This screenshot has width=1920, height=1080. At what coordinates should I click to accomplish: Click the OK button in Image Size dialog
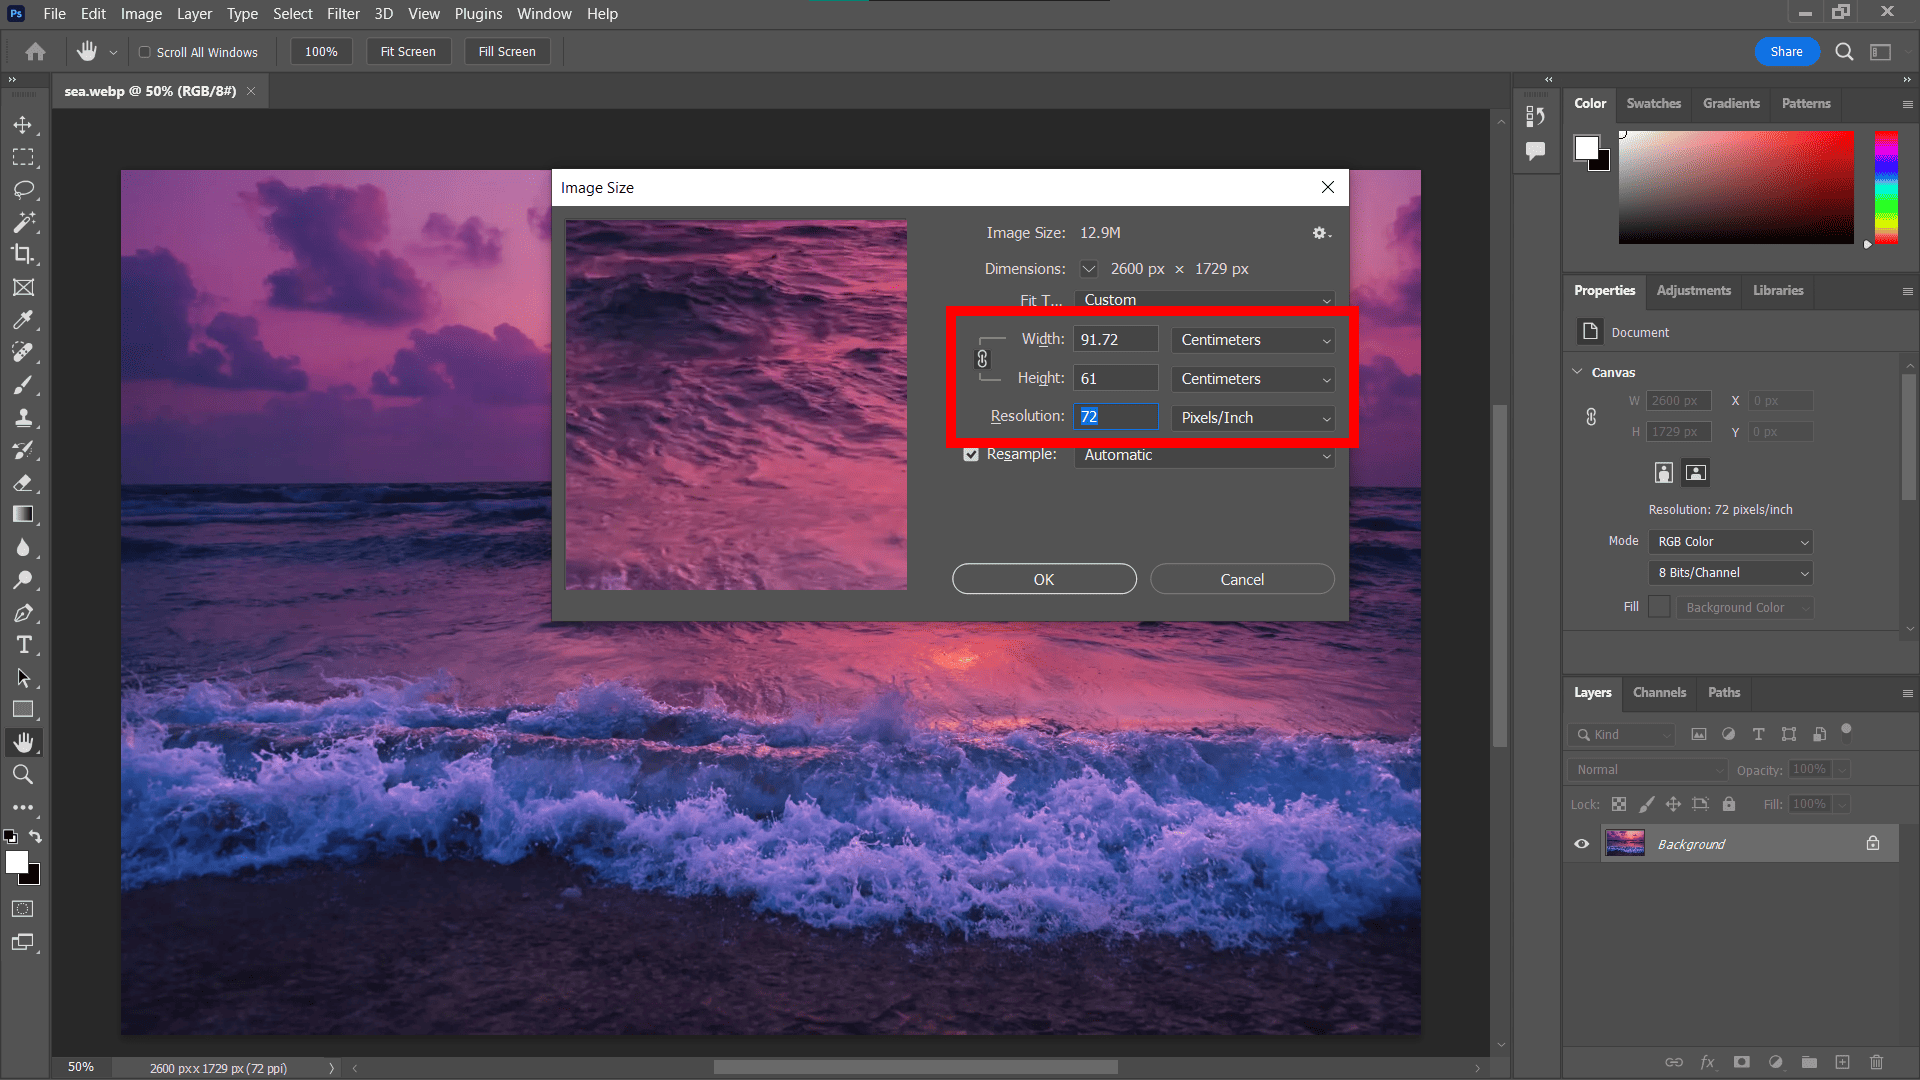(1043, 578)
